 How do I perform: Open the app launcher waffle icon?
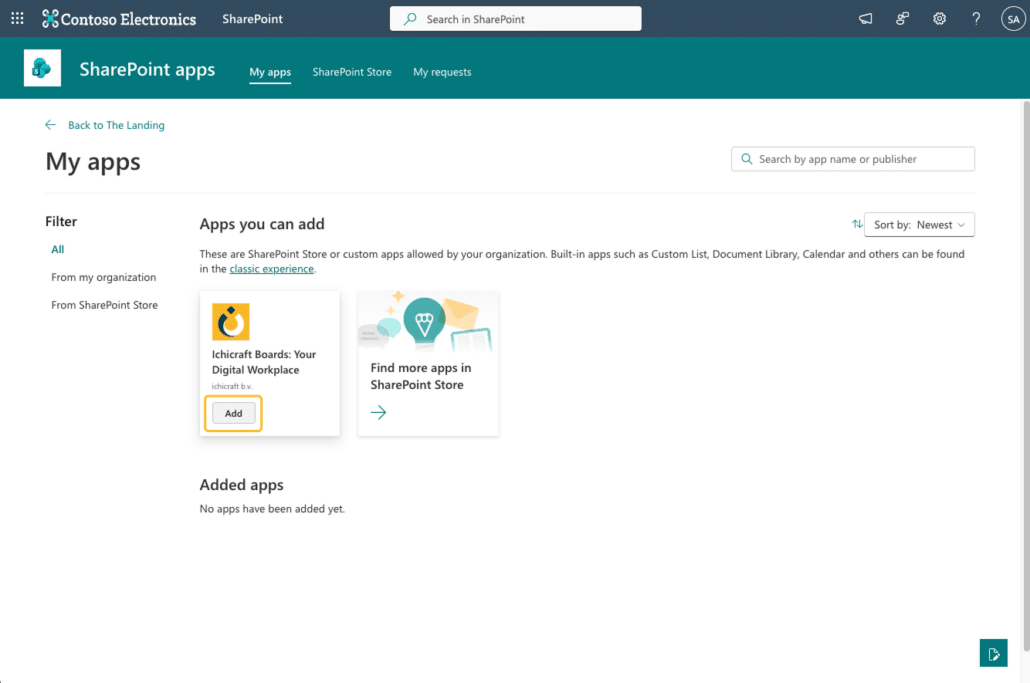pyautogui.click(x=17, y=18)
